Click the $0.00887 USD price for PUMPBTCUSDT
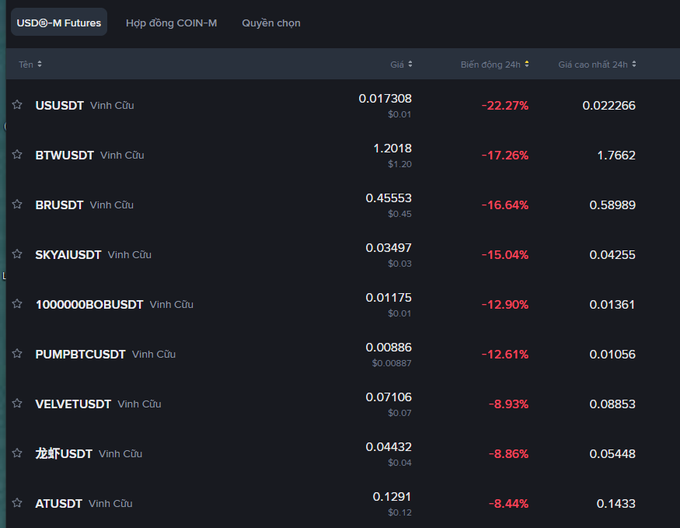680x528 pixels. tap(392, 363)
